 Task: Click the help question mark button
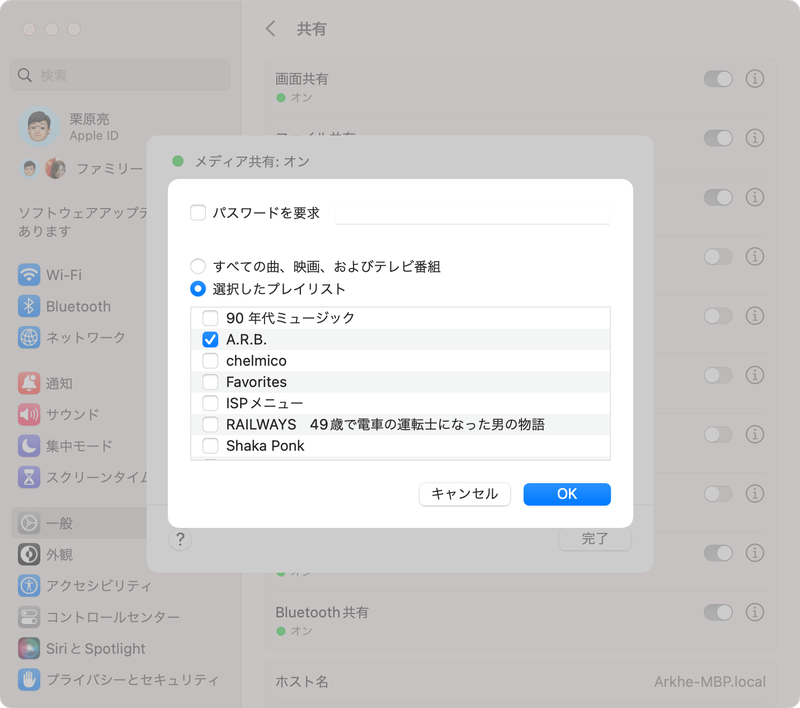click(179, 539)
